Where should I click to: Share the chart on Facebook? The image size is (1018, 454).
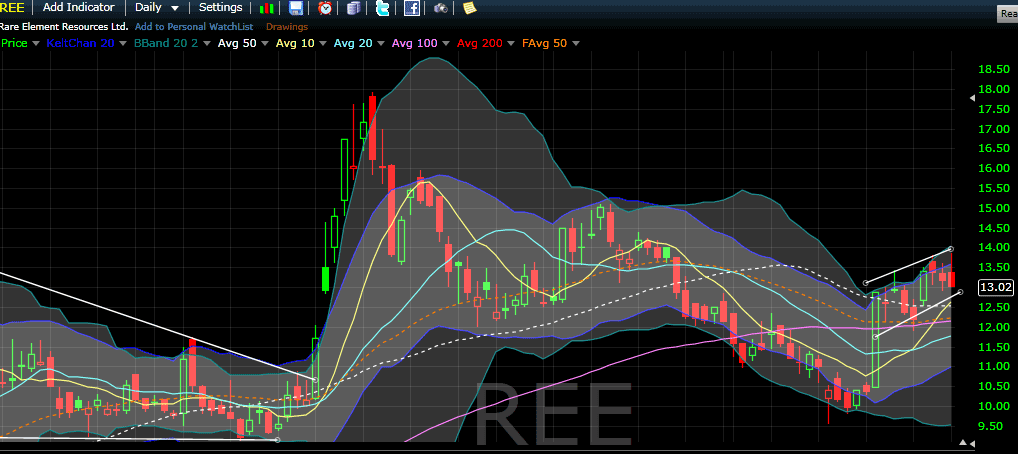click(412, 8)
